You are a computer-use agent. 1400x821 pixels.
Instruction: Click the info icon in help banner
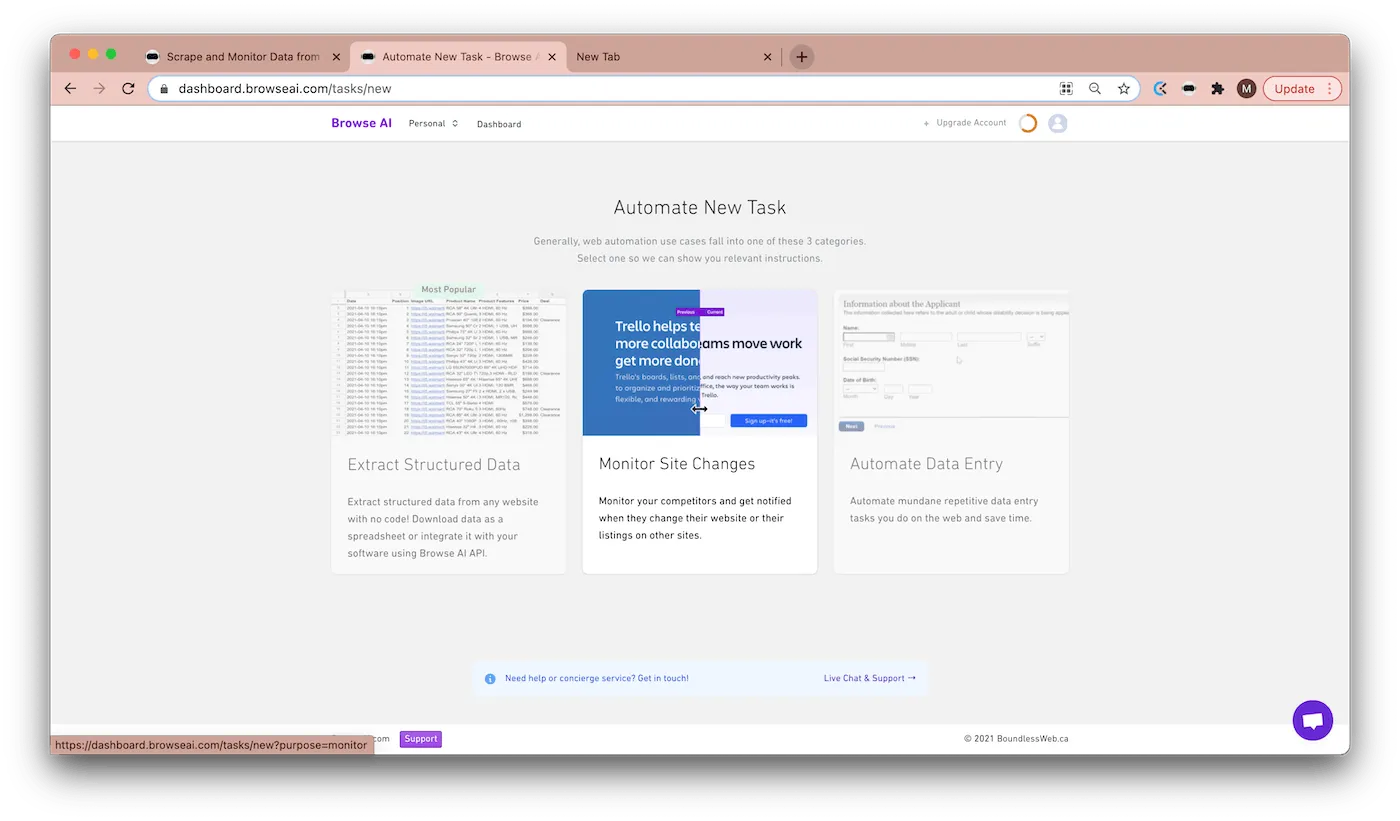[x=490, y=678]
